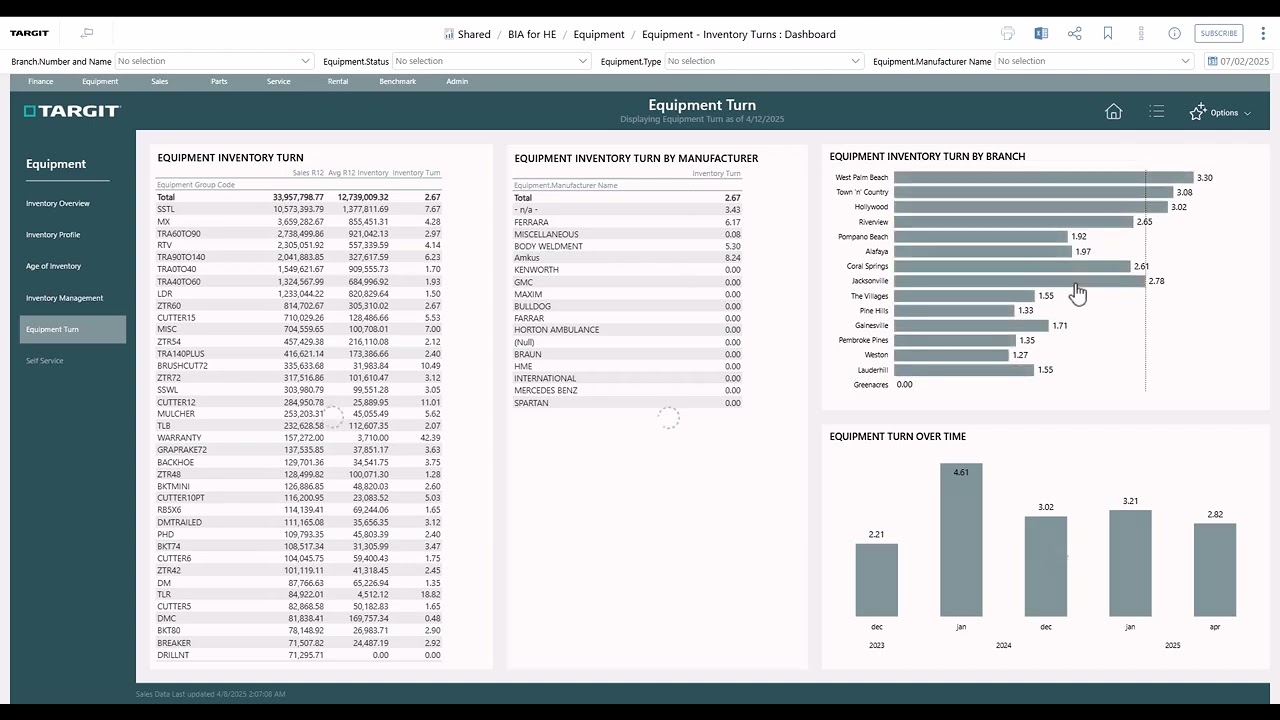Click the Jacksonville bar in branch chart
This screenshot has height=720, width=1280.
pos(1019,281)
